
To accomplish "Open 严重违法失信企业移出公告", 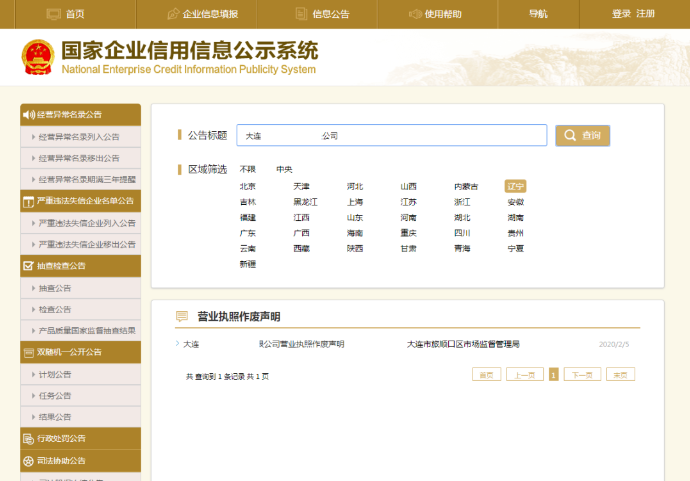I will 81,244.
